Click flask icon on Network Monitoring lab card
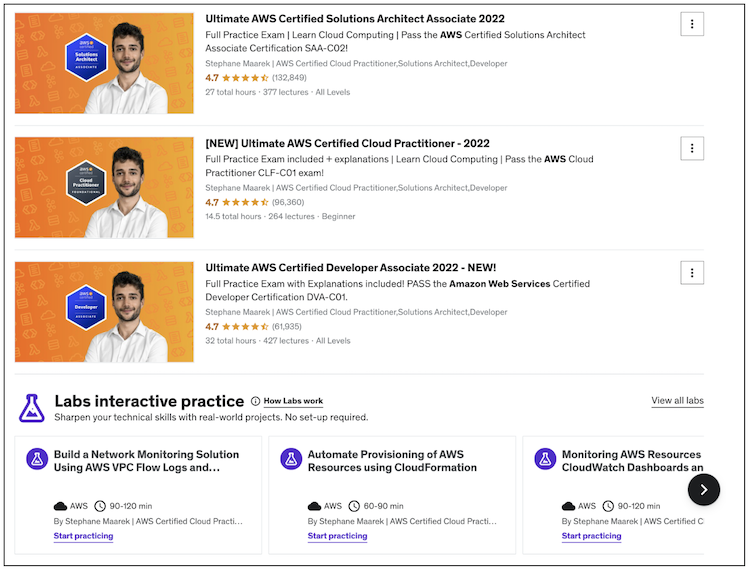Viewport: 750px width, 571px height. (x=38, y=459)
